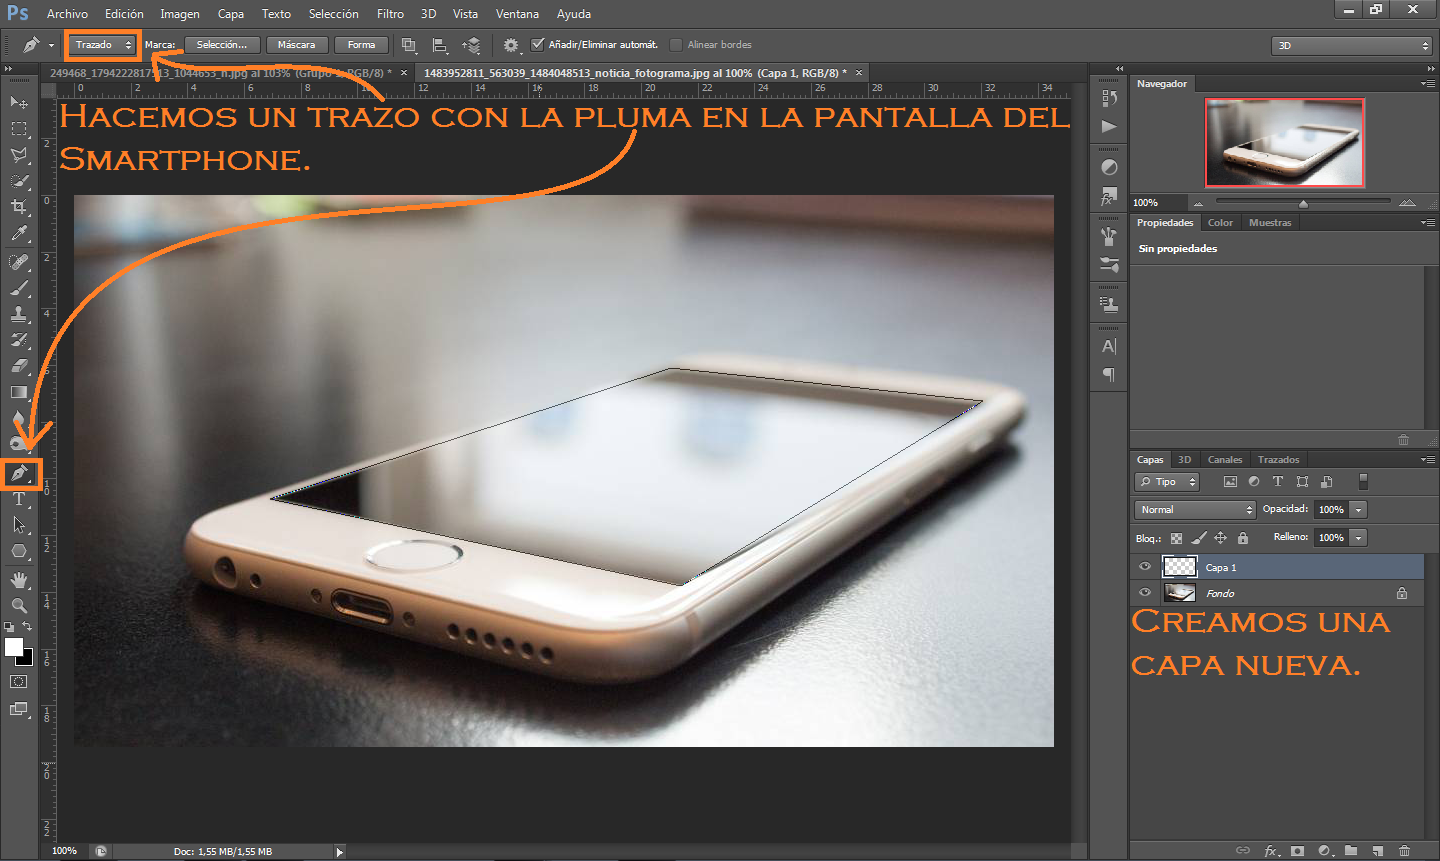
Task: Switch to the Muestras tab
Action: tap(1270, 223)
